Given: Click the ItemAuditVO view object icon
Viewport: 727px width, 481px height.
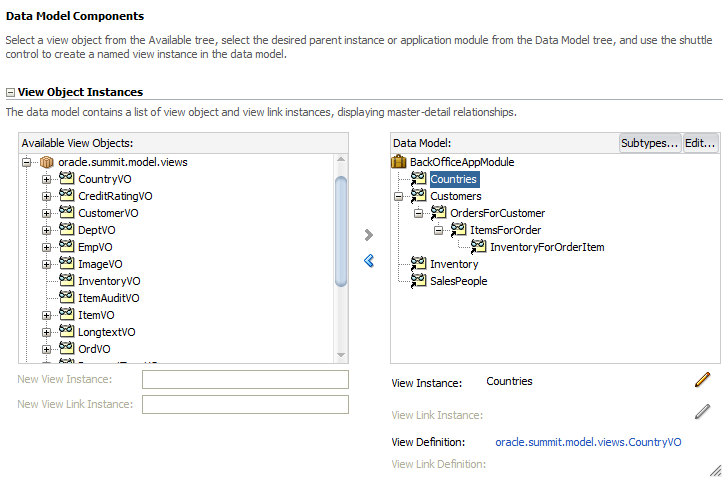Looking at the screenshot, I should click(66, 297).
